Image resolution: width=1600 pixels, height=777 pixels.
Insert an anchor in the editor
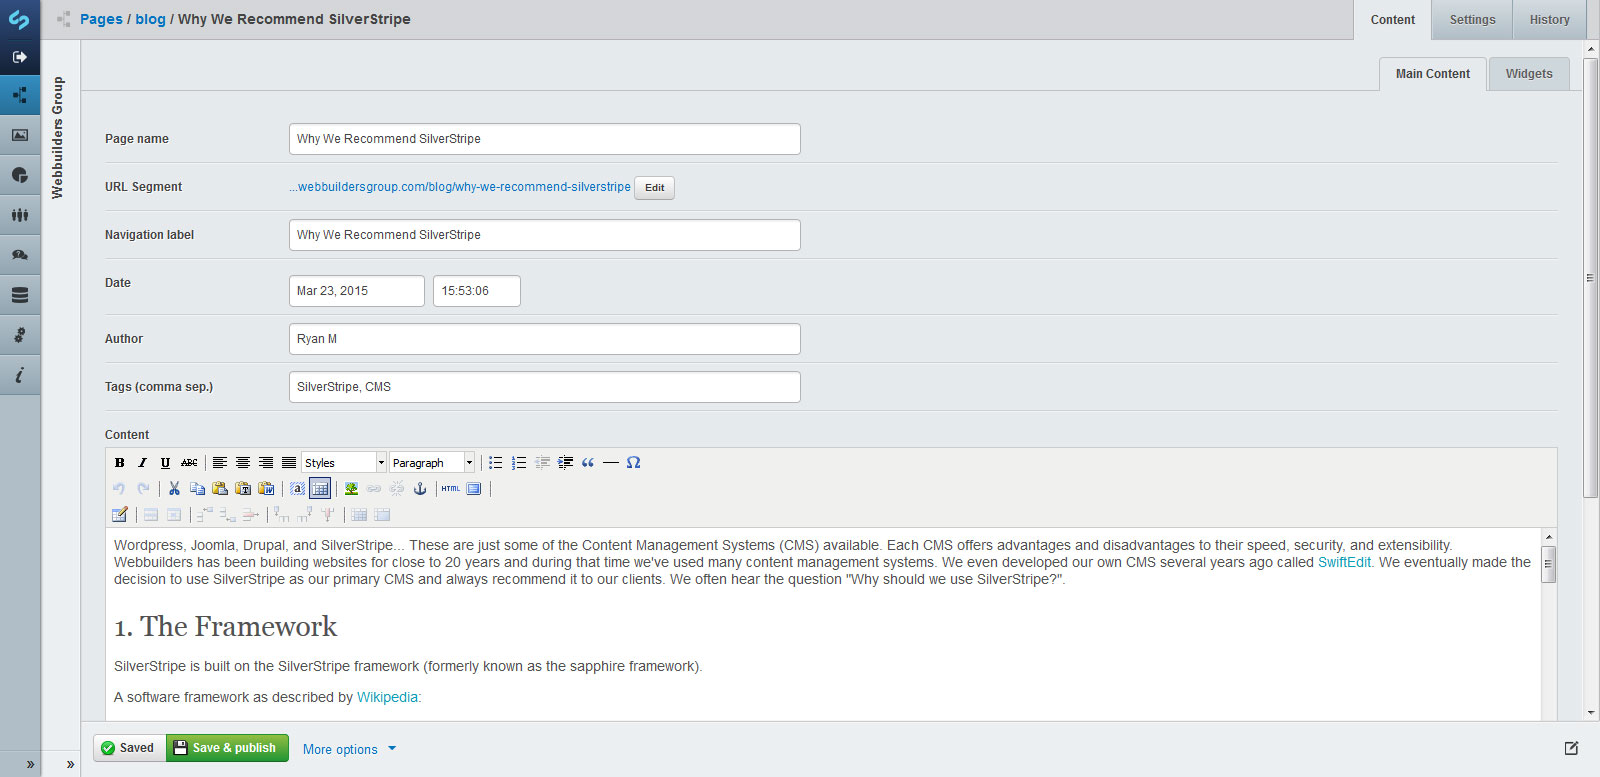(x=420, y=488)
